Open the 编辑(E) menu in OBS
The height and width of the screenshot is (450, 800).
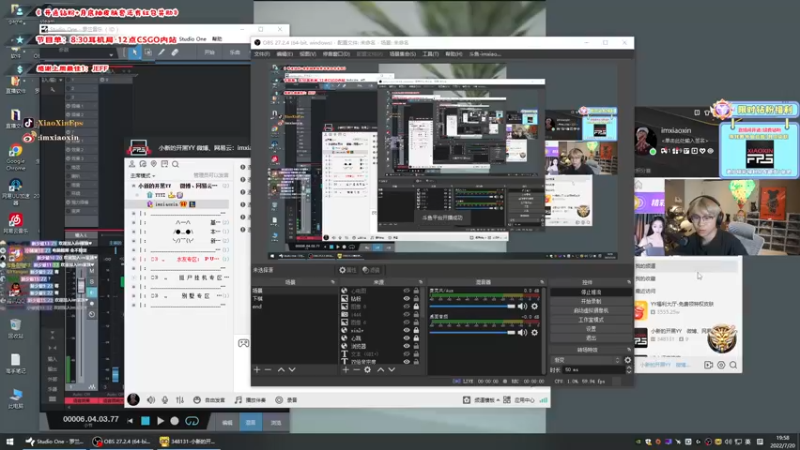[285, 54]
